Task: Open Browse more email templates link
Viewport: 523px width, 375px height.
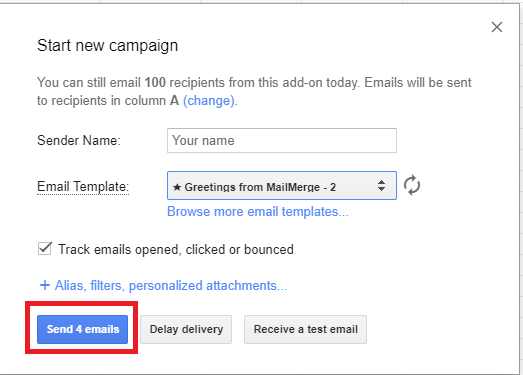Action: 258,212
